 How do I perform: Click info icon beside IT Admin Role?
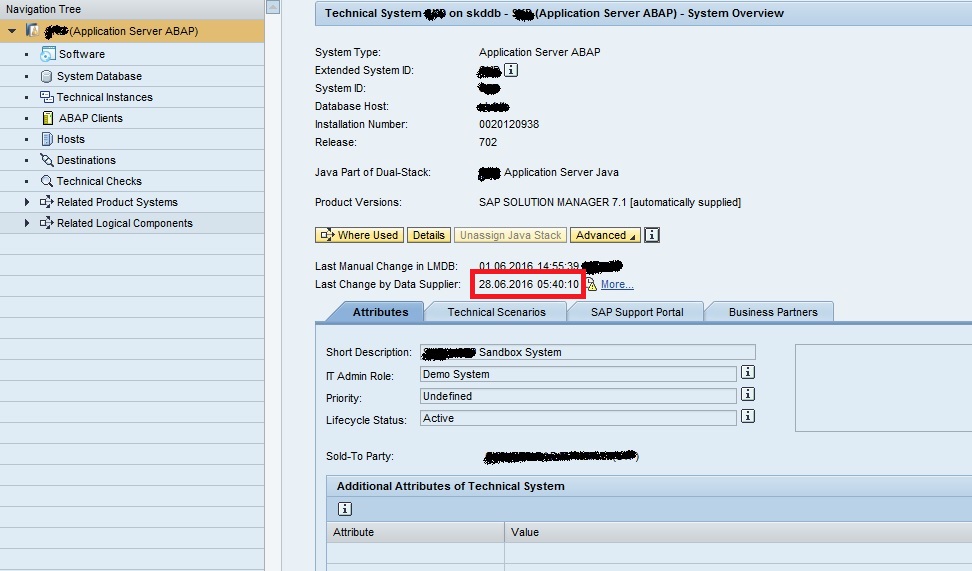(x=747, y=373)
